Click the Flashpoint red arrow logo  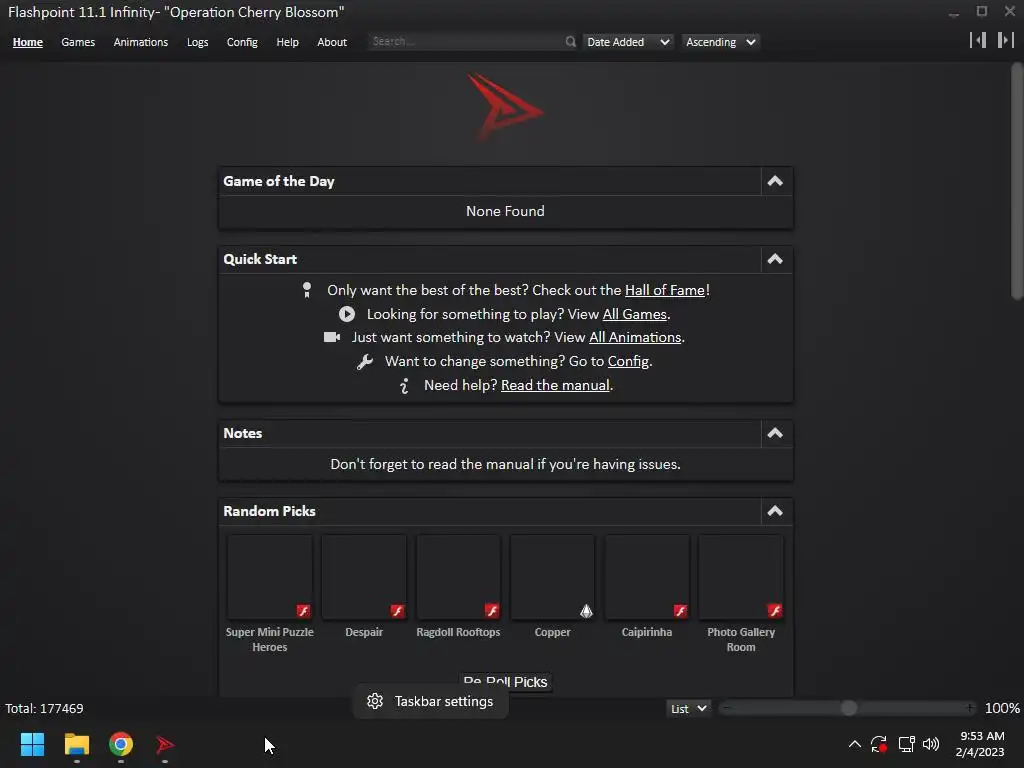(x=504, y=108)
